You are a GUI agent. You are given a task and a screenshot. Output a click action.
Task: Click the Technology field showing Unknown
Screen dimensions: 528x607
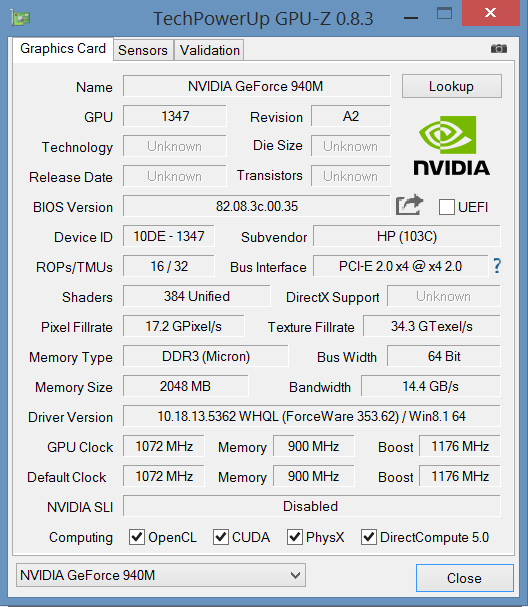175,146
